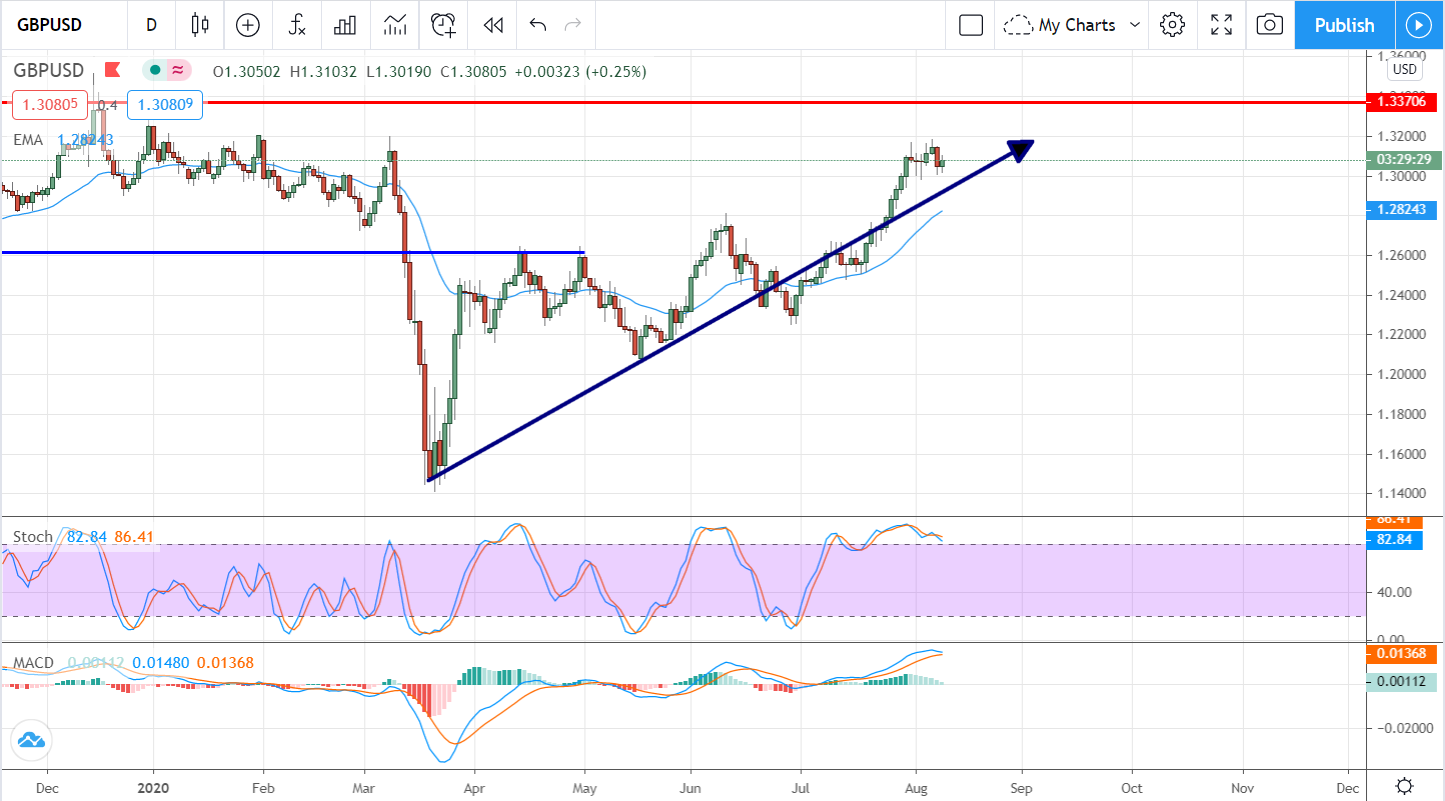Click the play button next to Publish
1445x801 pixels.
point(1419,25)
